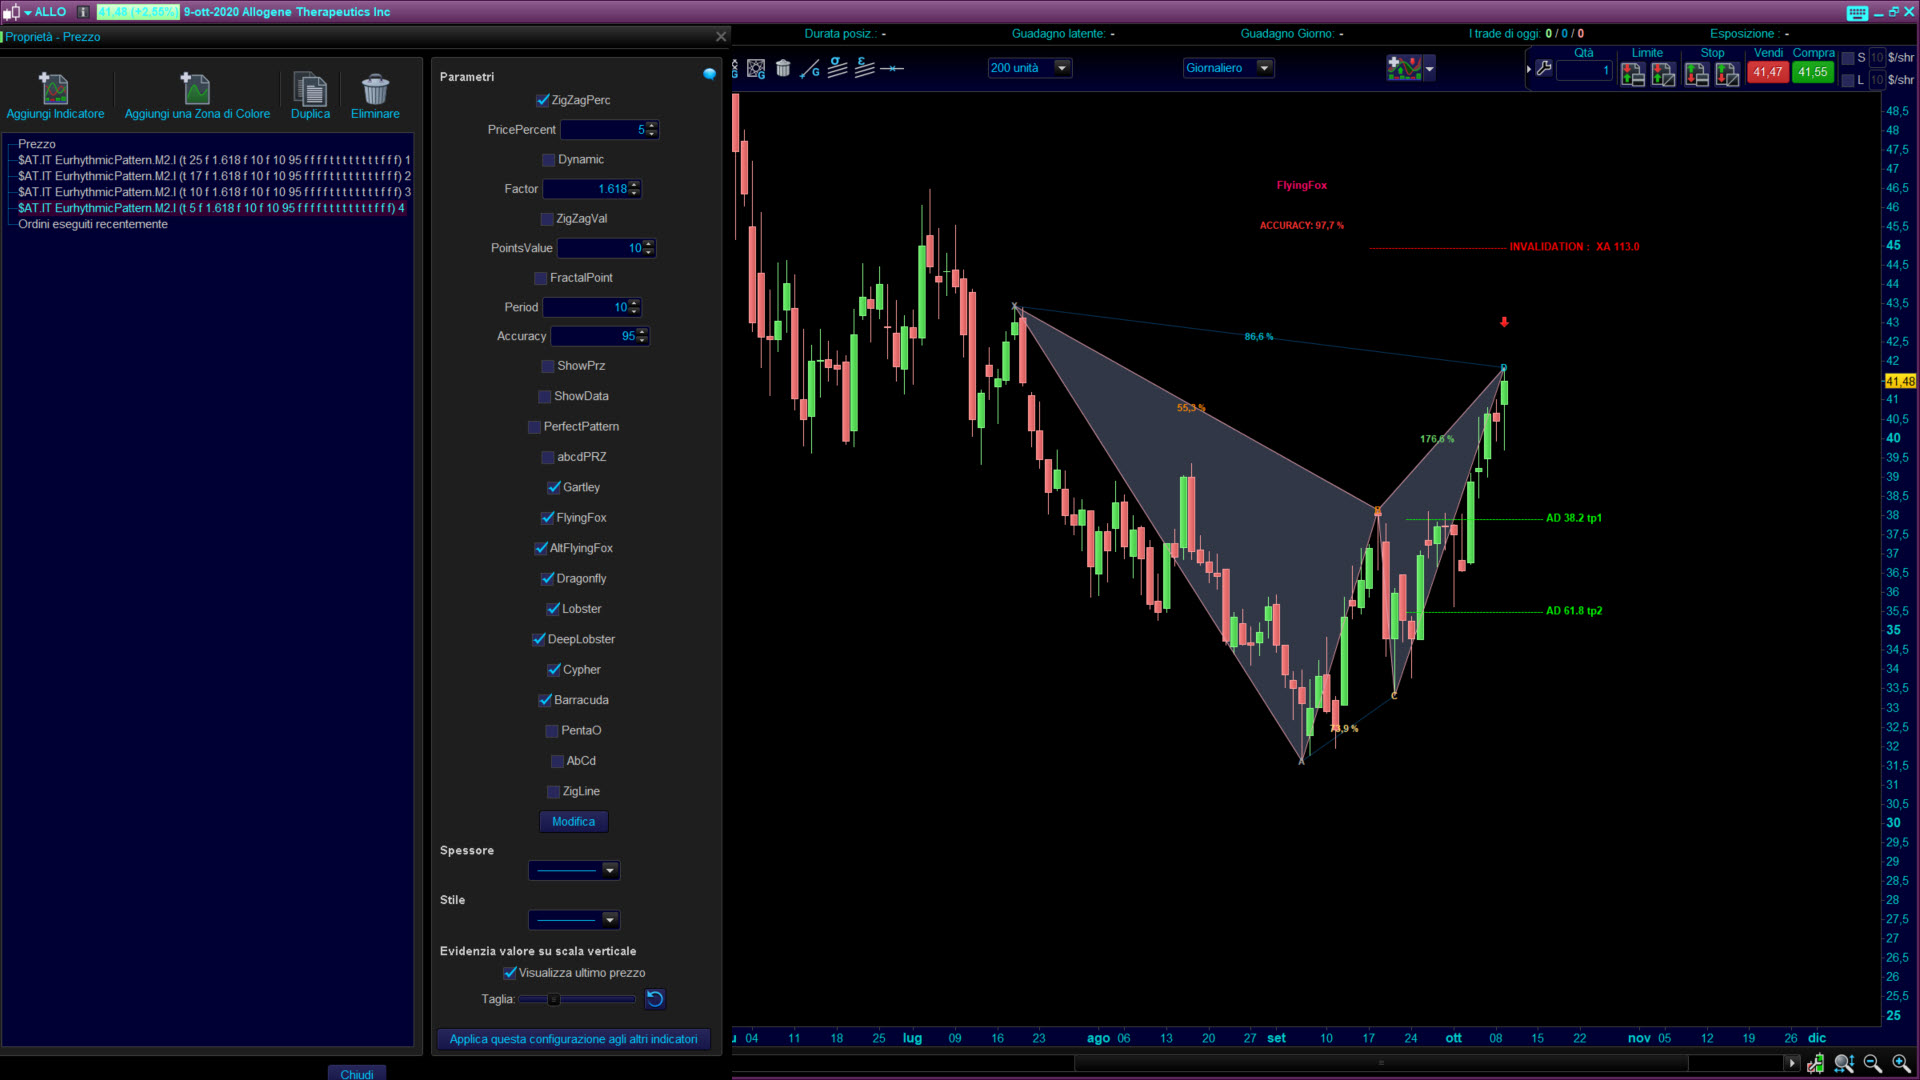1920x1080 pixels.
Task: Click the order settings wrench icon
Action: (1544, 68)
